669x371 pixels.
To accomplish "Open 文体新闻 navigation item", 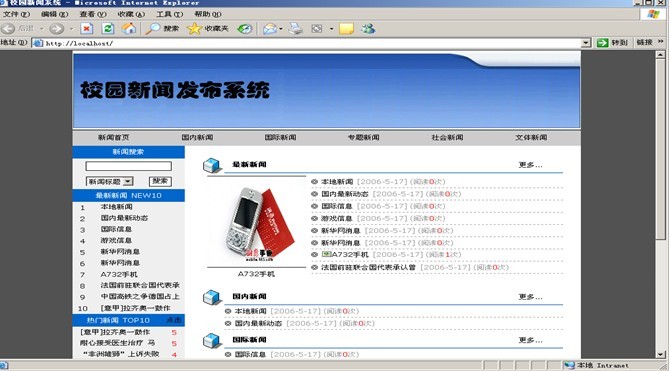I will point(531,137).
